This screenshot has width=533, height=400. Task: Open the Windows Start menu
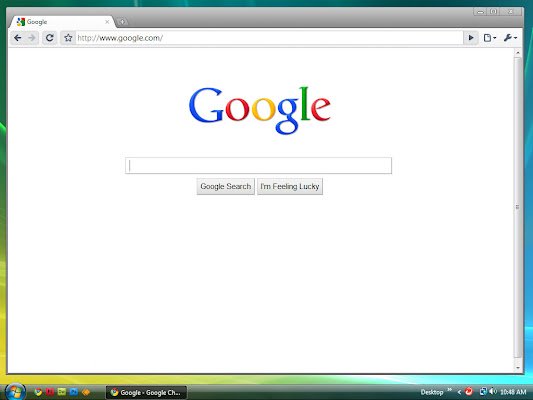click(15, 392)
